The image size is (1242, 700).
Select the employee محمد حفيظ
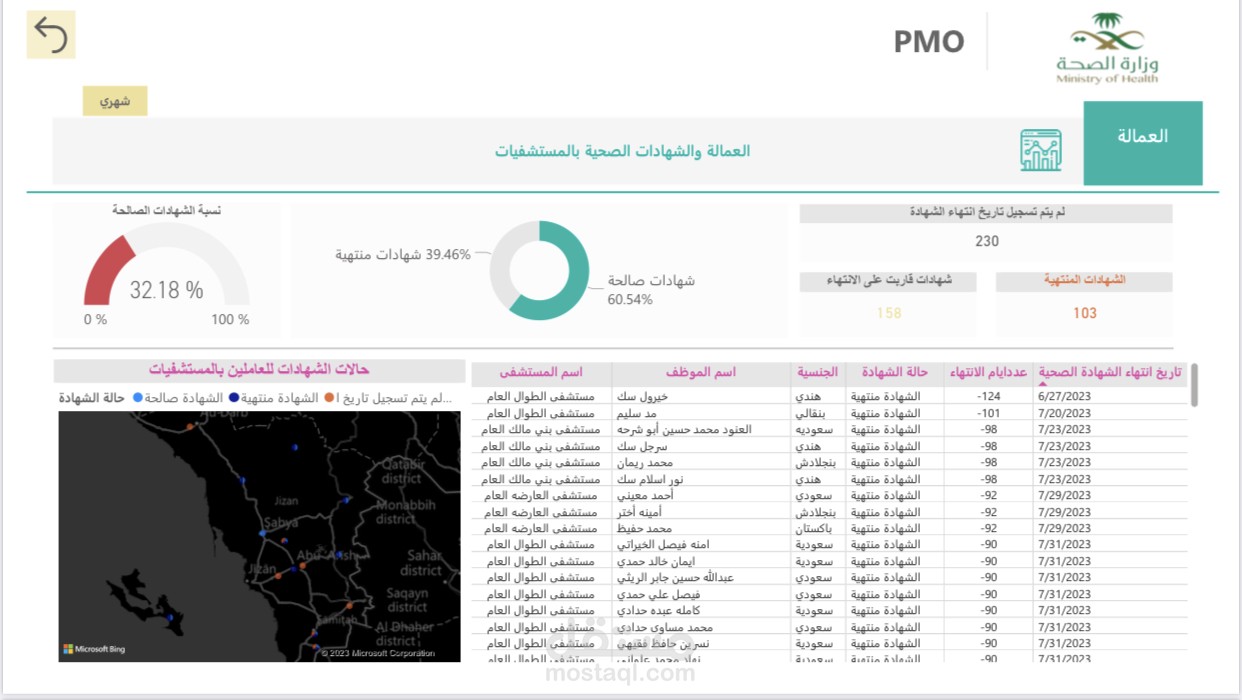pos(644,528)
